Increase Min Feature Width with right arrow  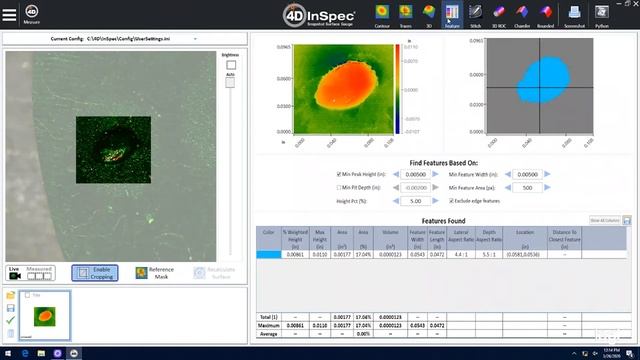pos(547,174)
